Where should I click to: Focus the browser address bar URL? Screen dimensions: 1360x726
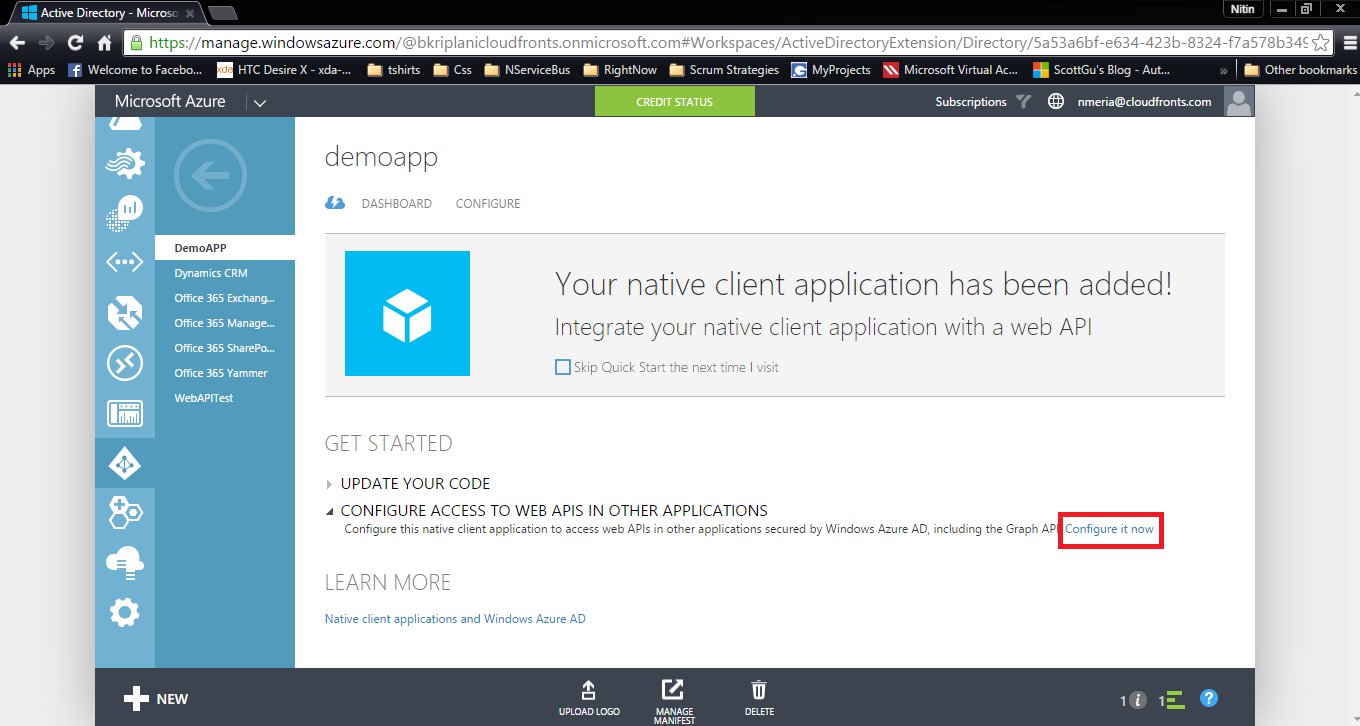727,43
